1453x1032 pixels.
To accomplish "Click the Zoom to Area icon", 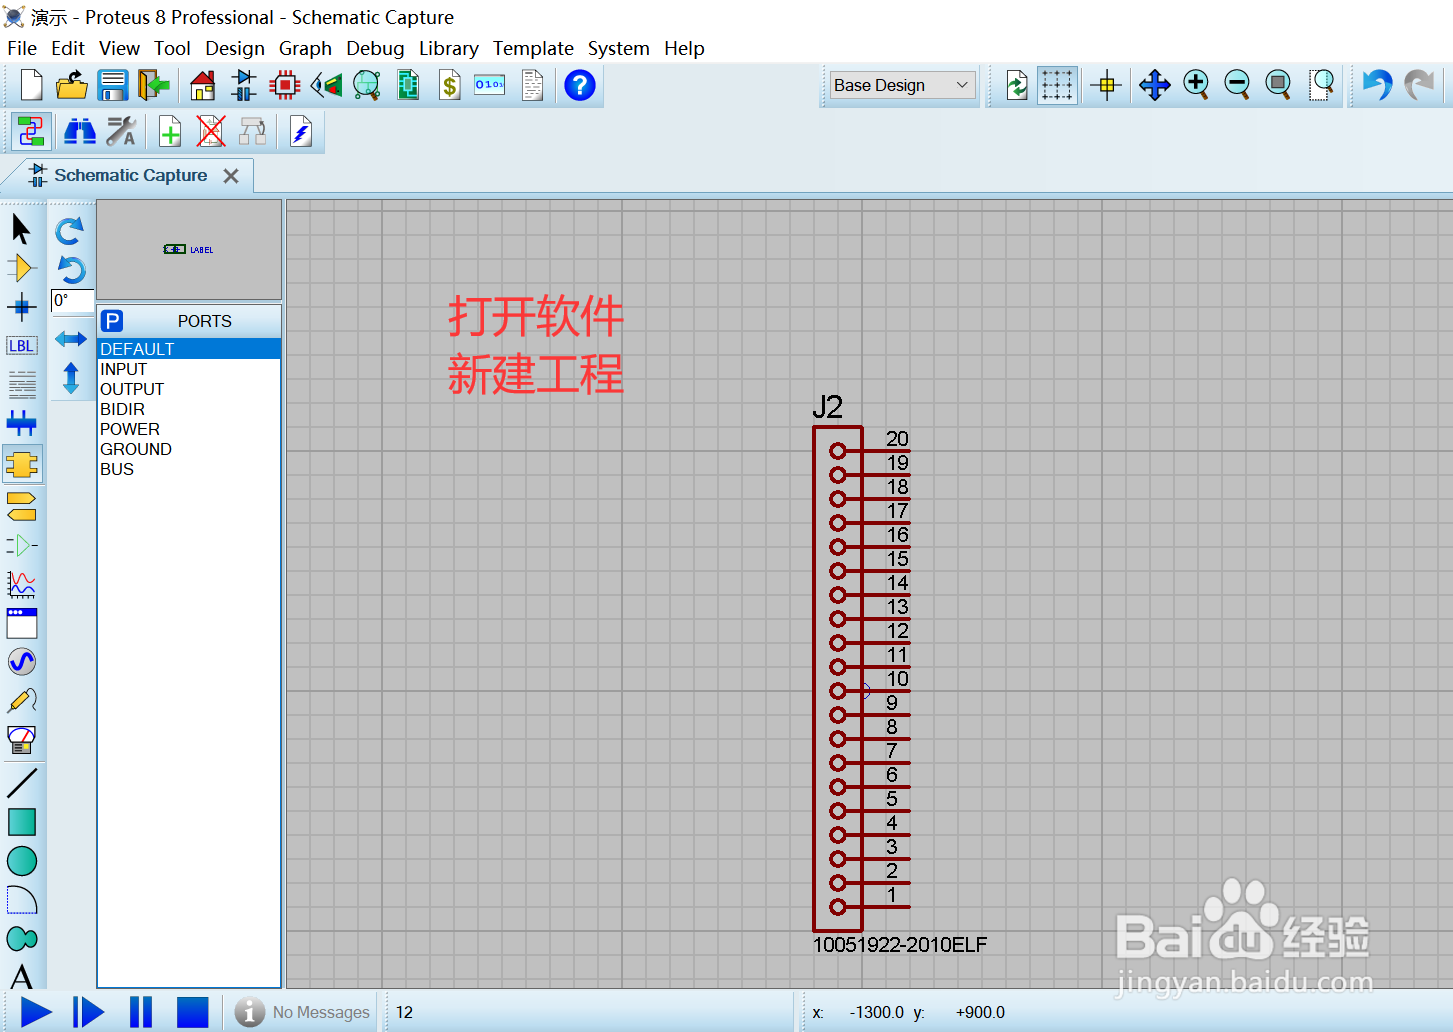I will (1322, 85).
